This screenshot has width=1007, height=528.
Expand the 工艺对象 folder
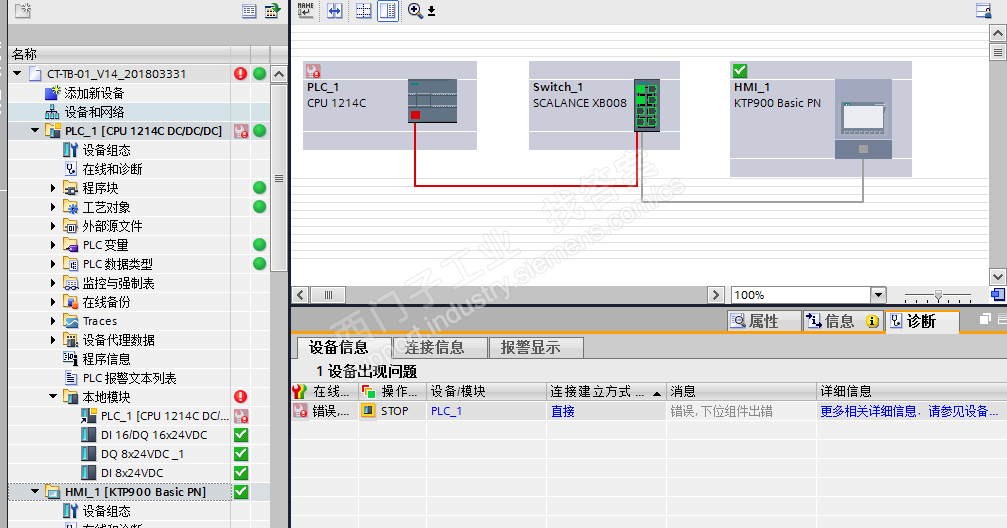point(53,207)
